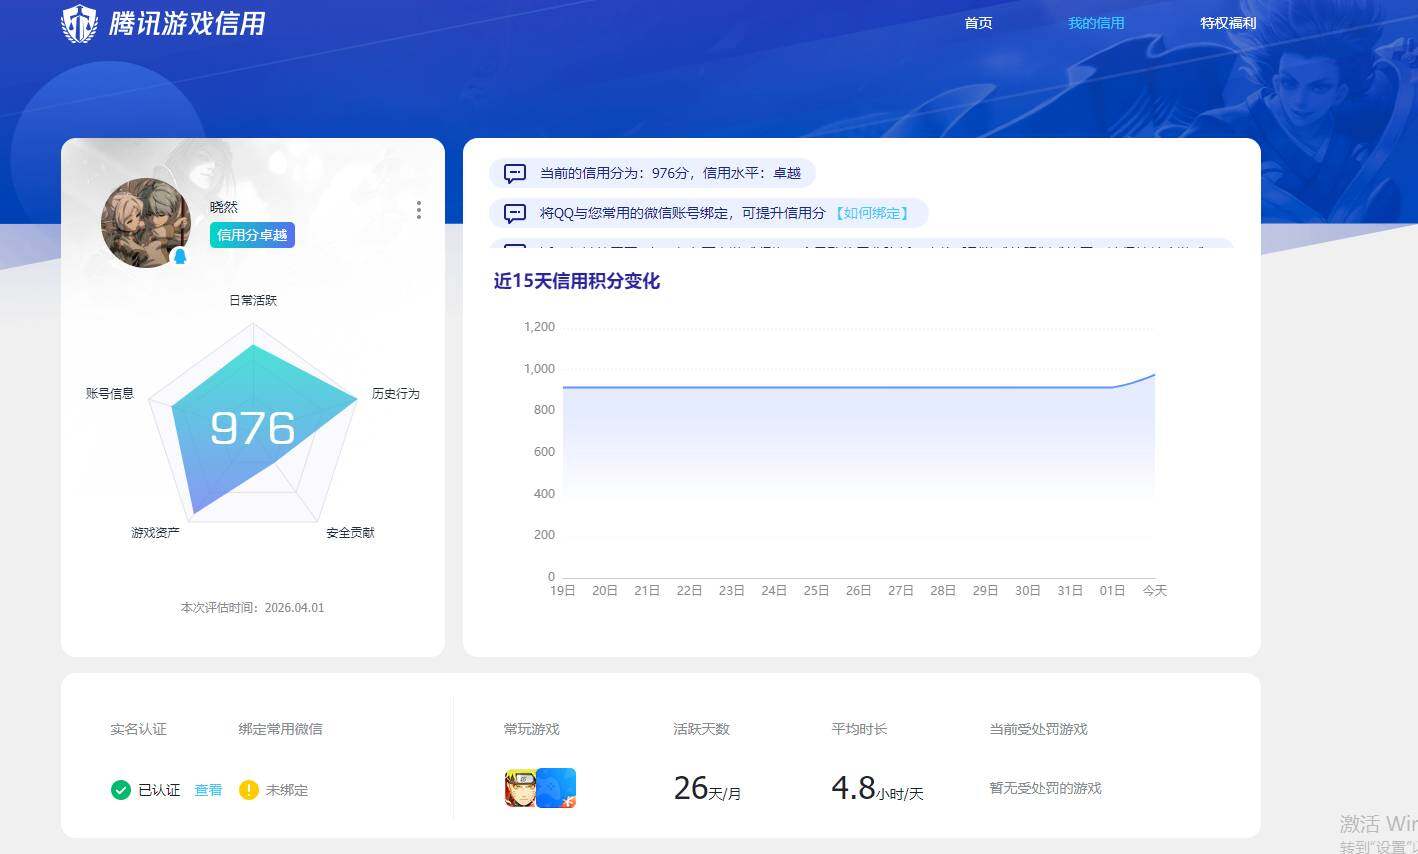
Task: Open the Naruto game icon under 常玩游戏
Action: (520, 788)
